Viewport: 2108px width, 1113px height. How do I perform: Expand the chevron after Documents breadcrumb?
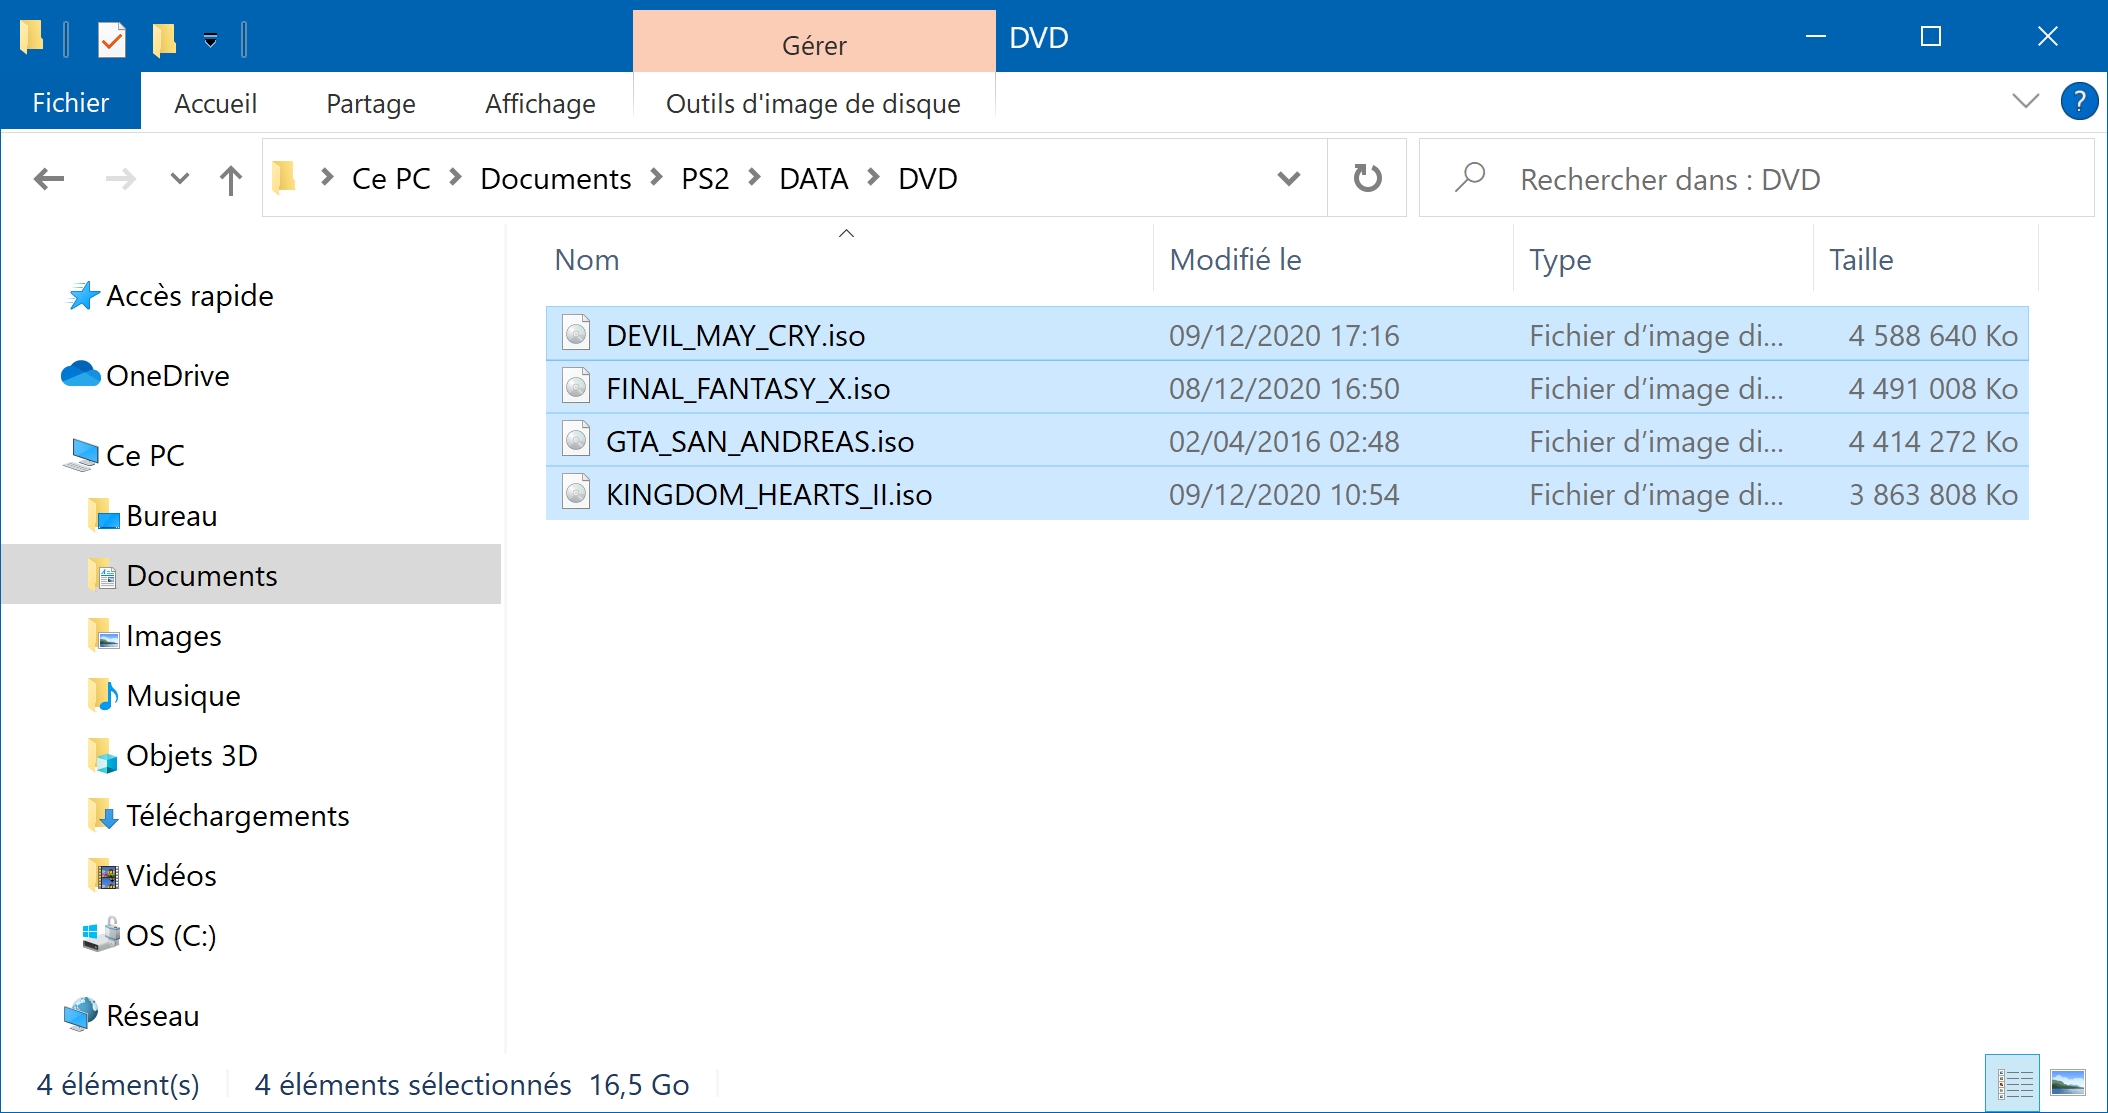tap(656, 178)
